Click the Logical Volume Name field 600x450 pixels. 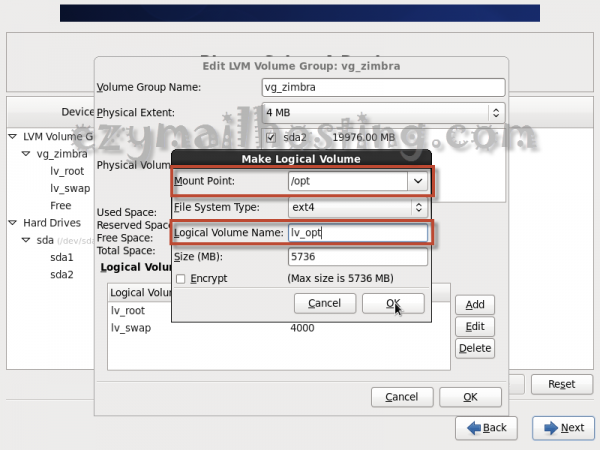(x=358, y=233)
